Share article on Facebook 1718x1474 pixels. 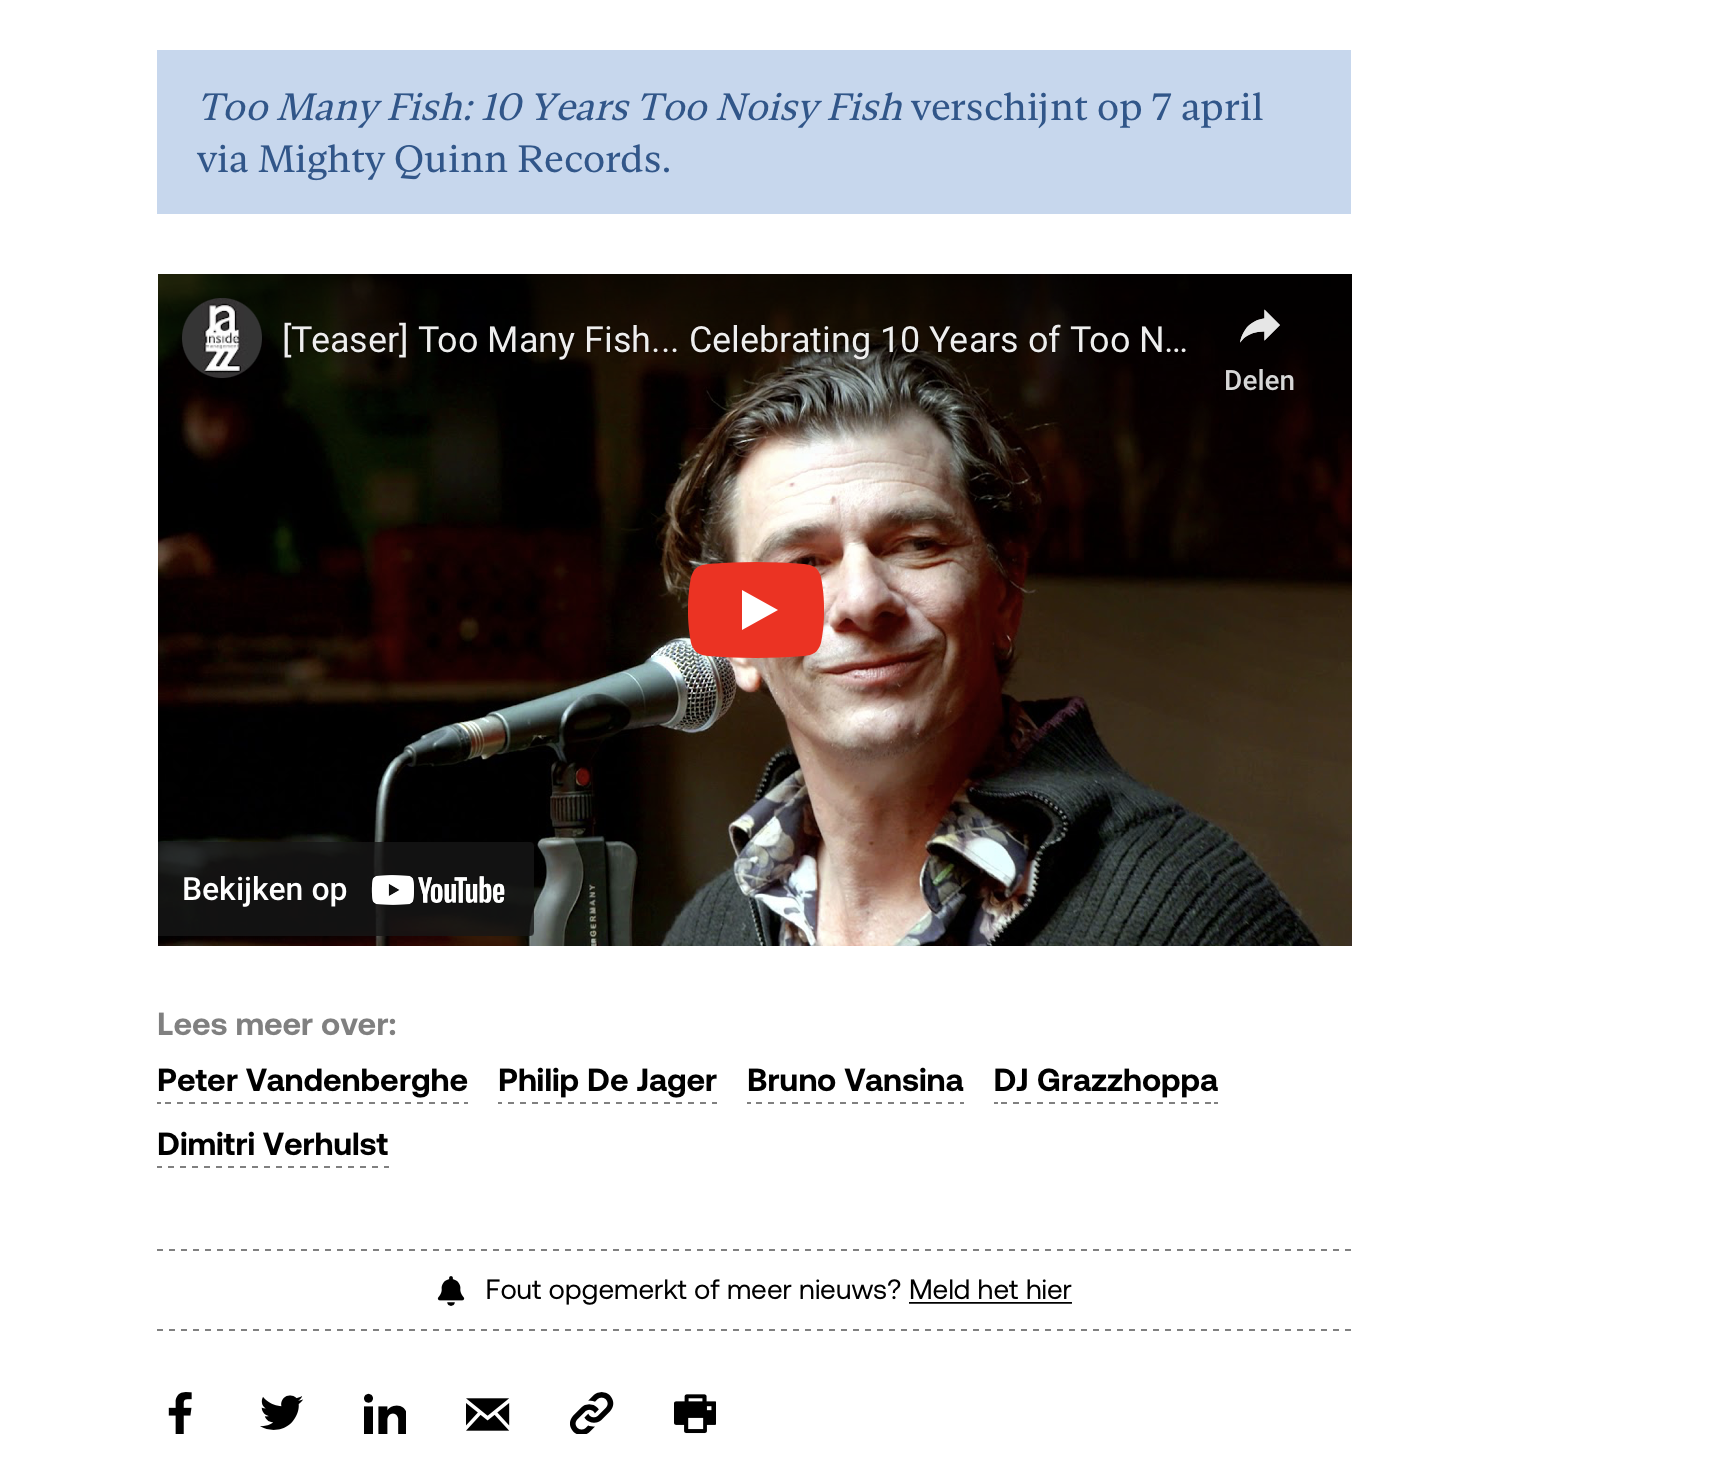click(180, 1413)
